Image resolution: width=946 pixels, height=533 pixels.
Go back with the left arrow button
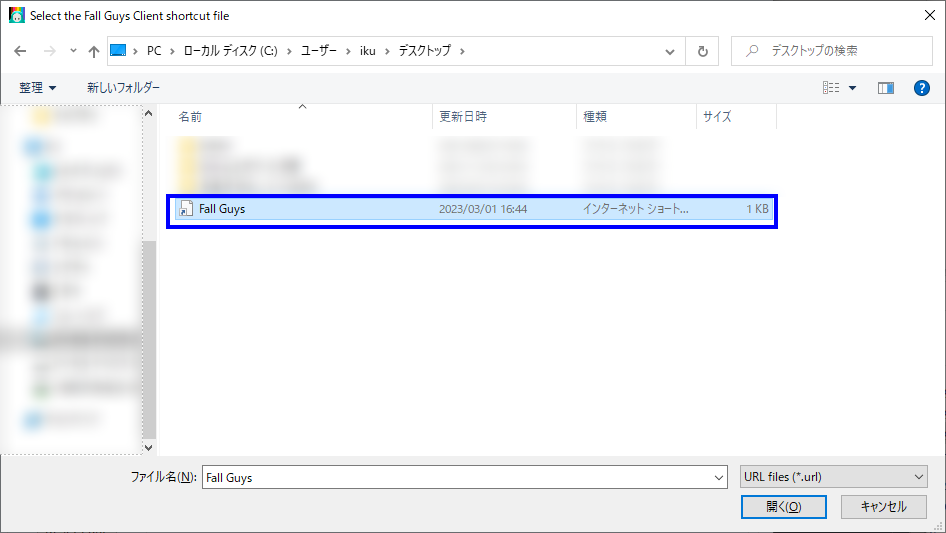click(x=20, y=51)
